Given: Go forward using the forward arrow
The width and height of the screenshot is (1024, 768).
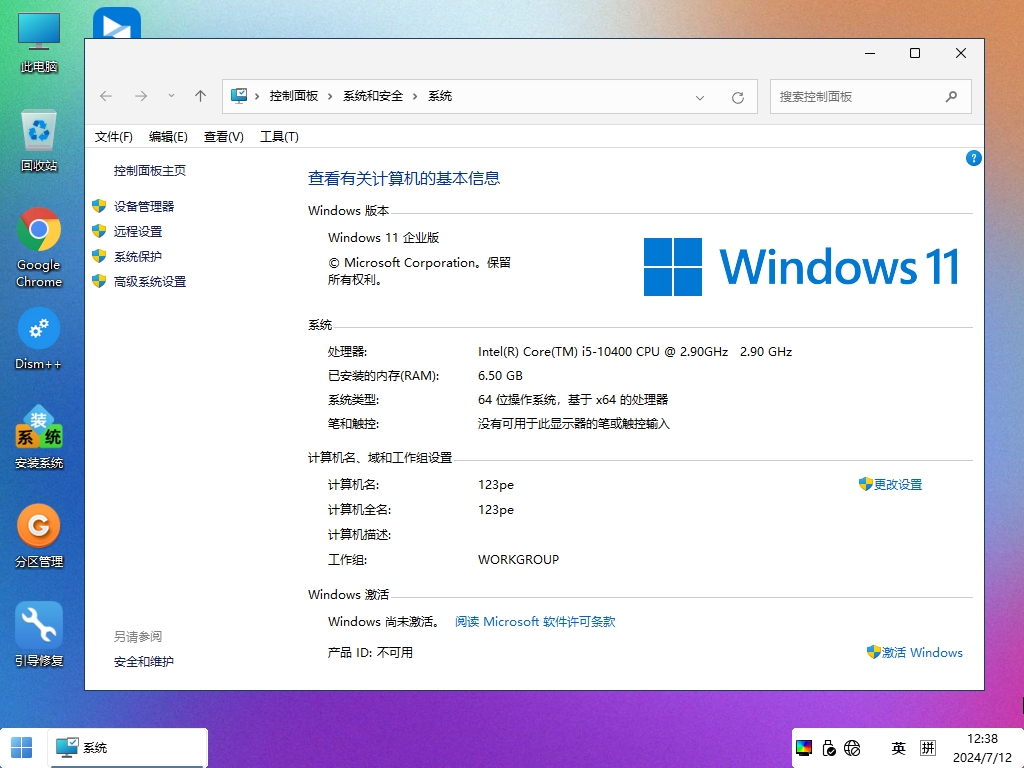Looking at the screenshot, I should click(x=140, y=97).
